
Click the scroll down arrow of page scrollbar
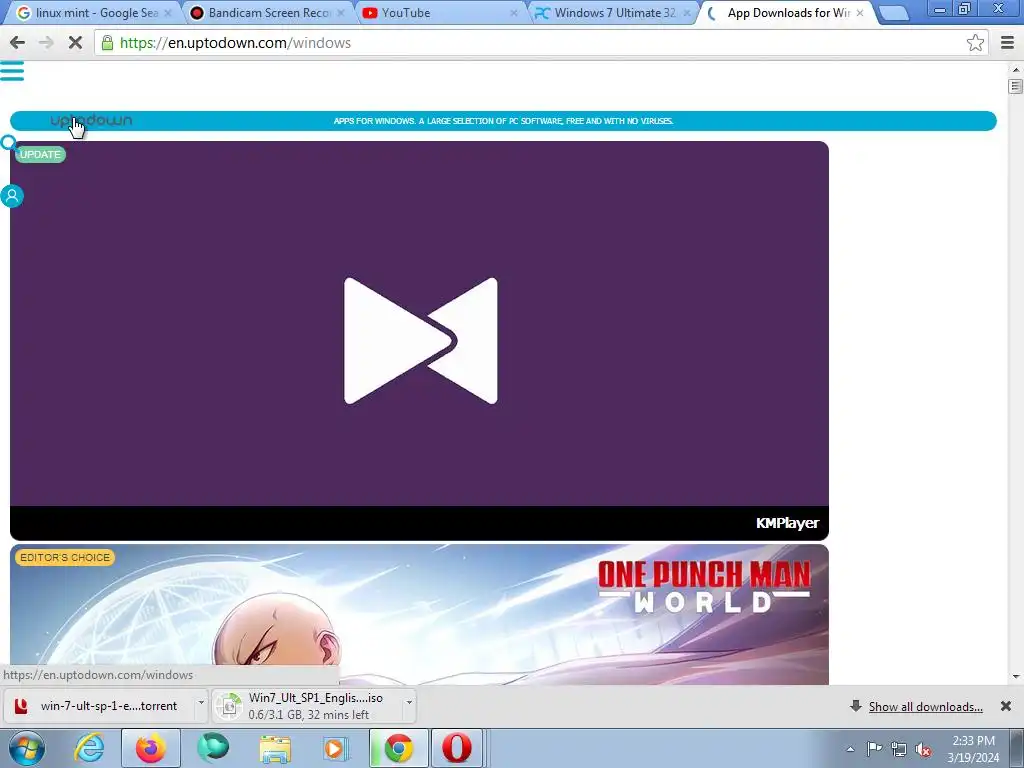pos(1016,677)
